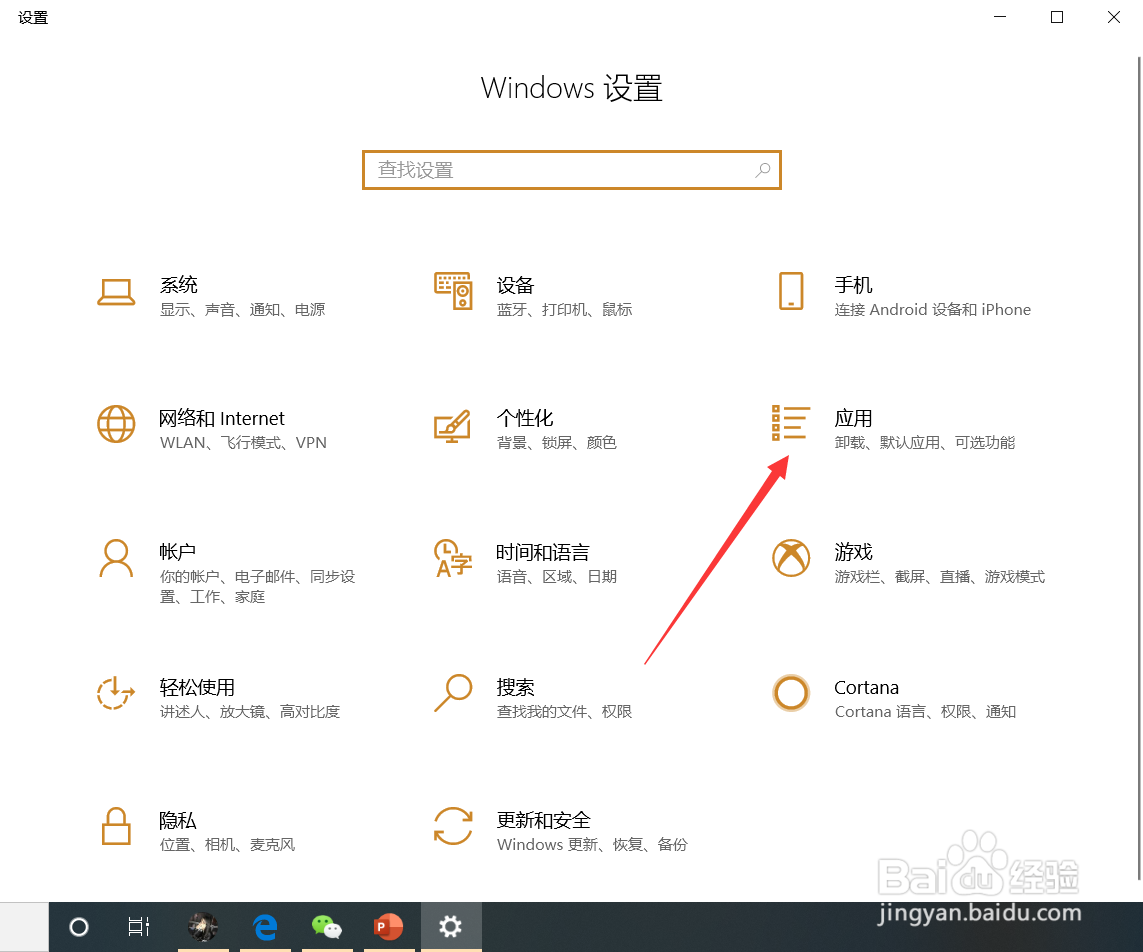Click the text 讲述人、放大镜、高对比度
The height and width of the screenshot is (952, 1143).
point(250,711)
